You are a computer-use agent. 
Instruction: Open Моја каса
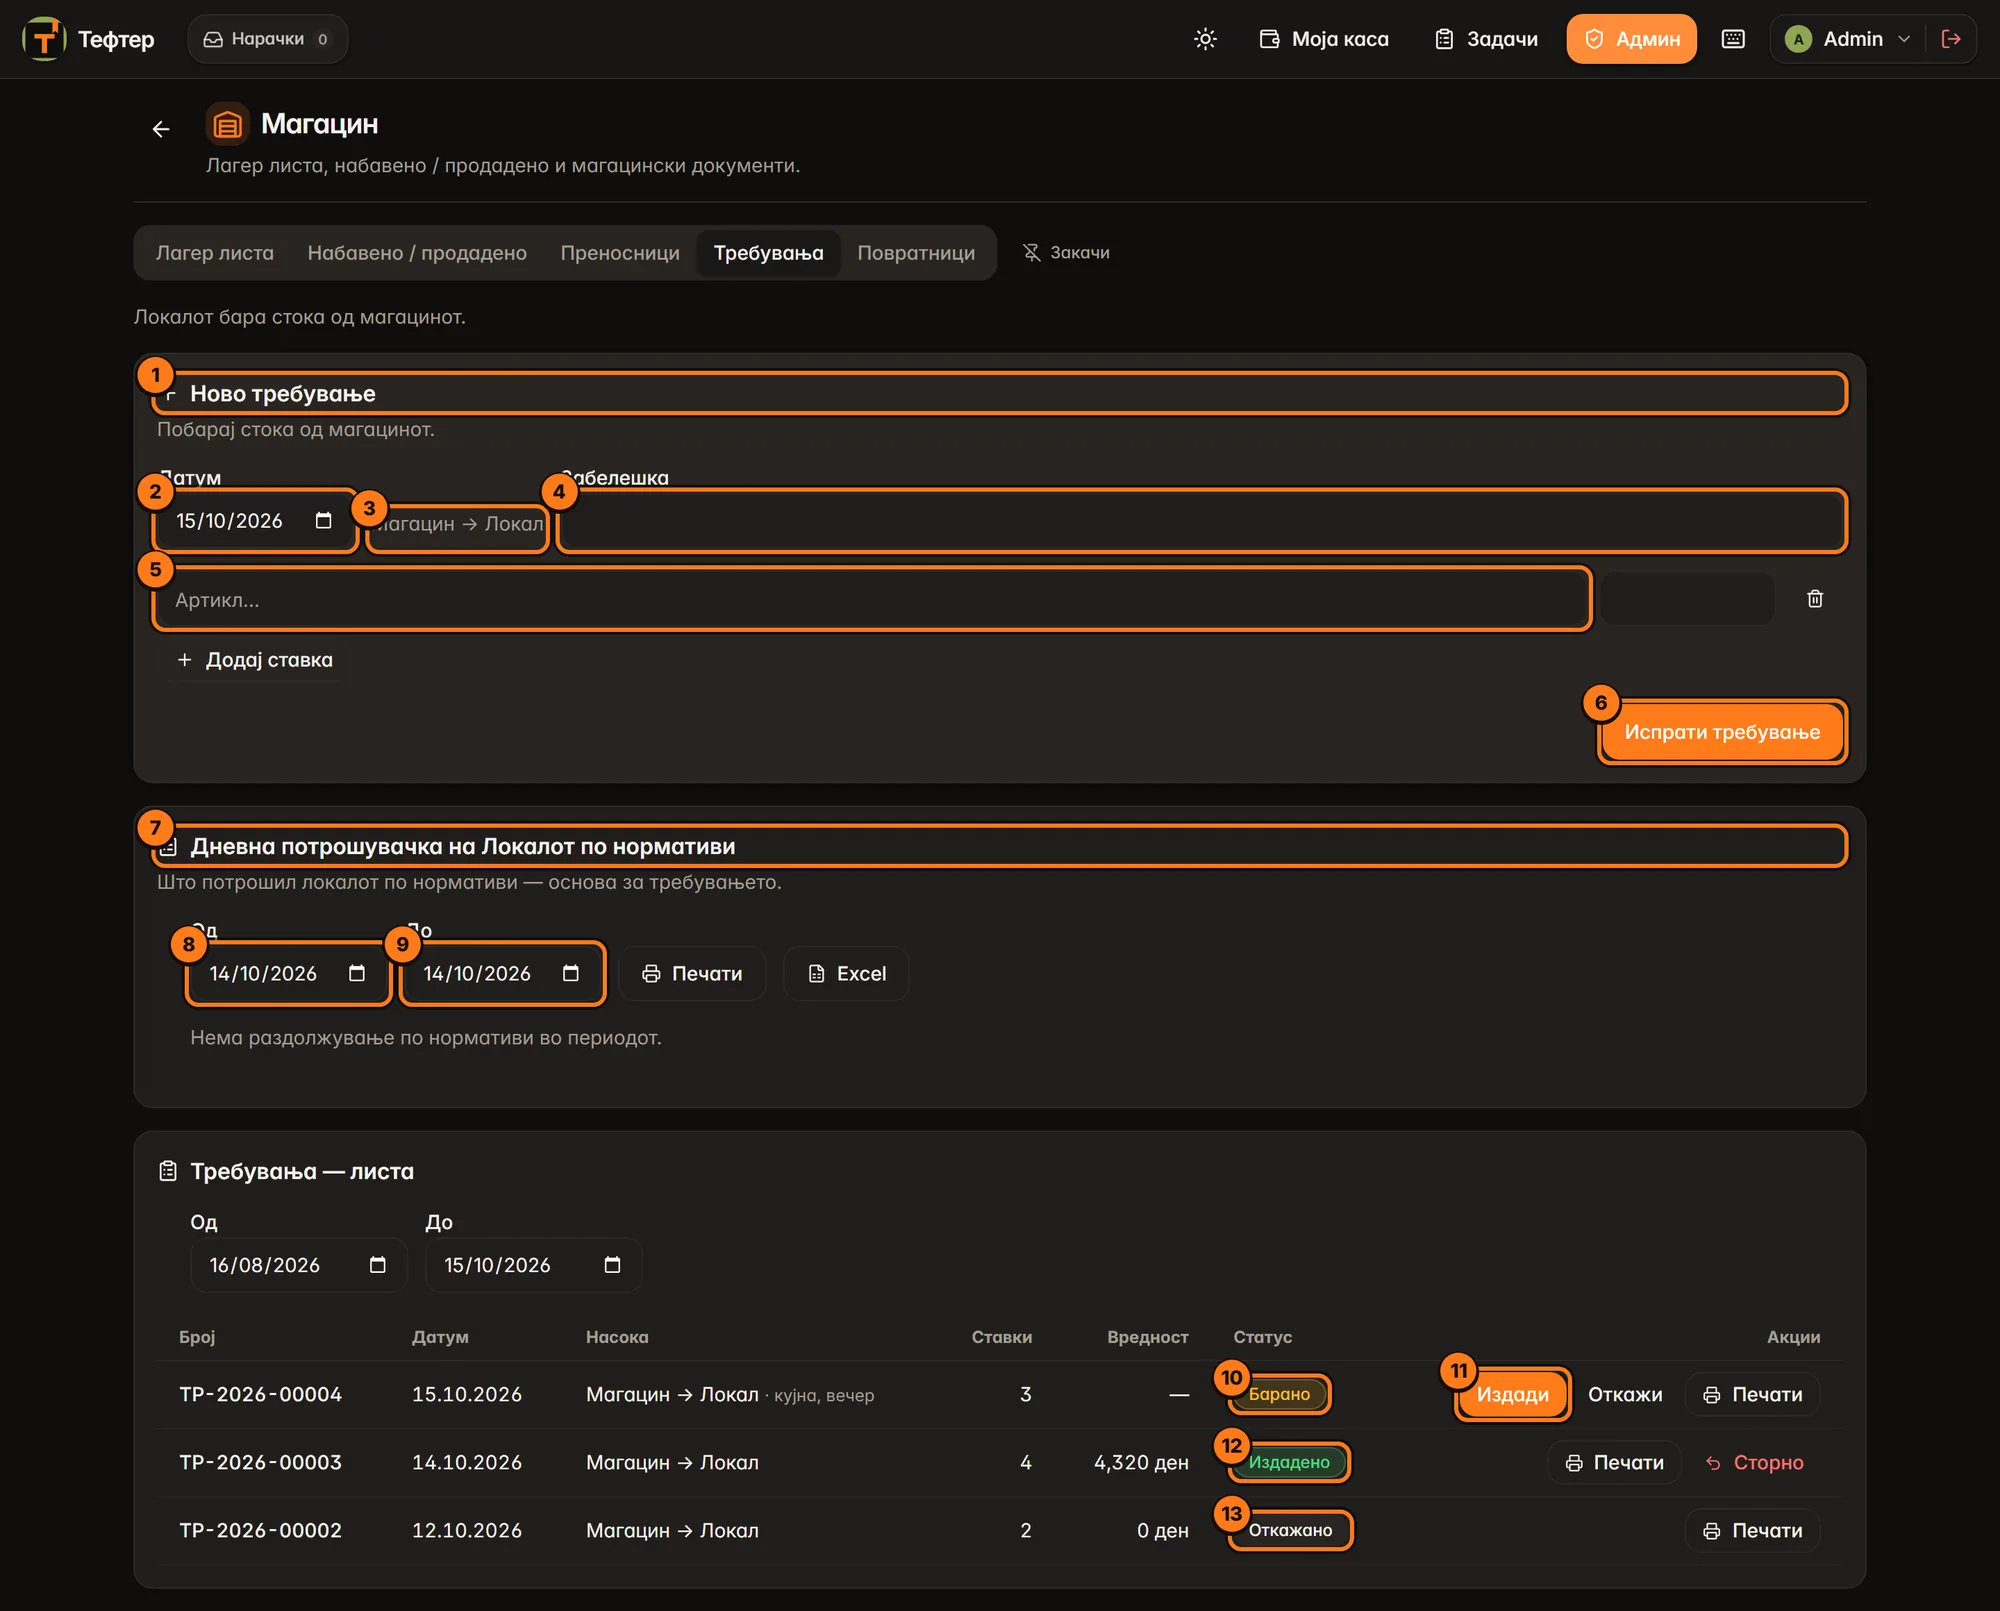click(x=1324, y=39)
